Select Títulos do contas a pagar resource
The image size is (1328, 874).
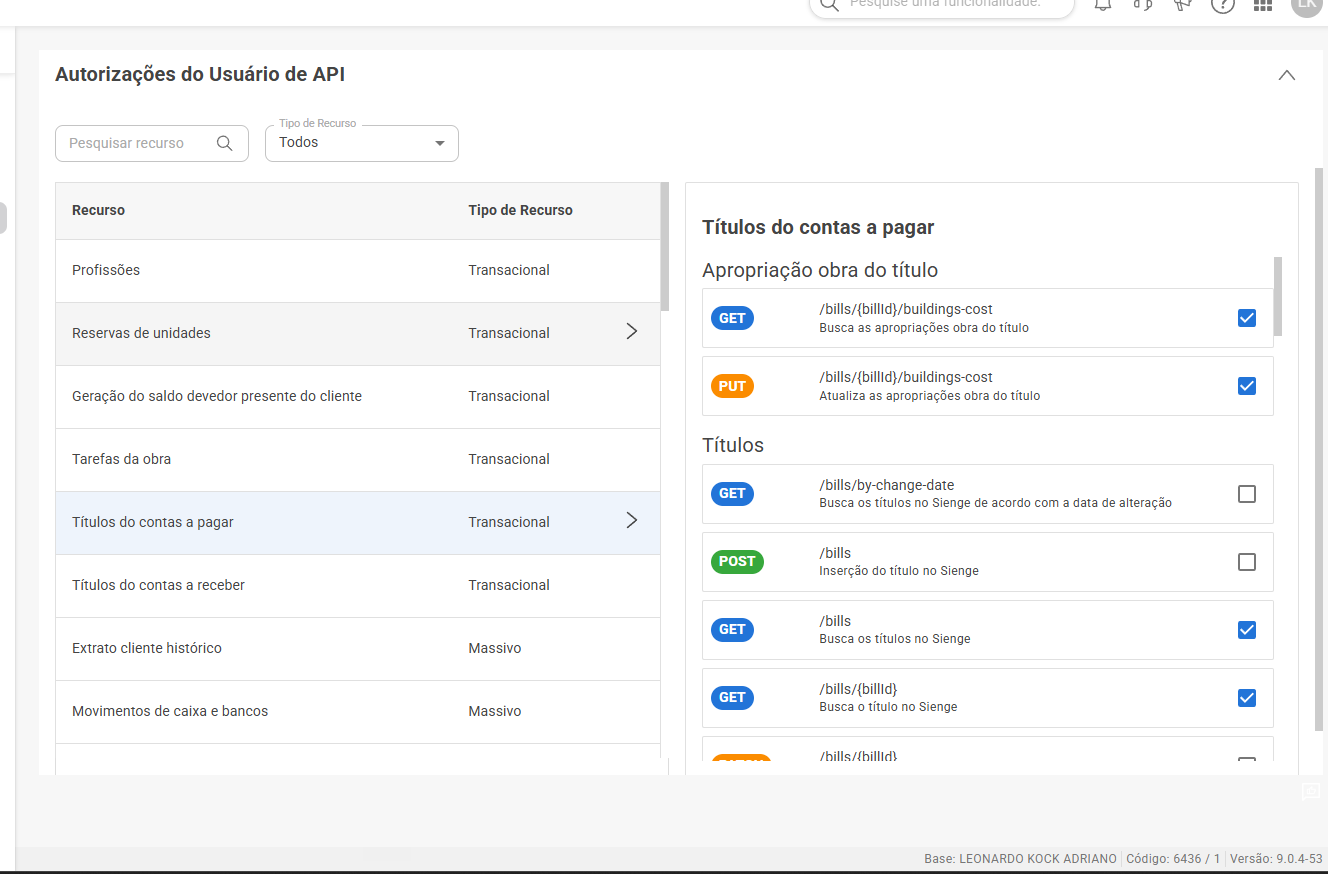[x=357, y=522]
